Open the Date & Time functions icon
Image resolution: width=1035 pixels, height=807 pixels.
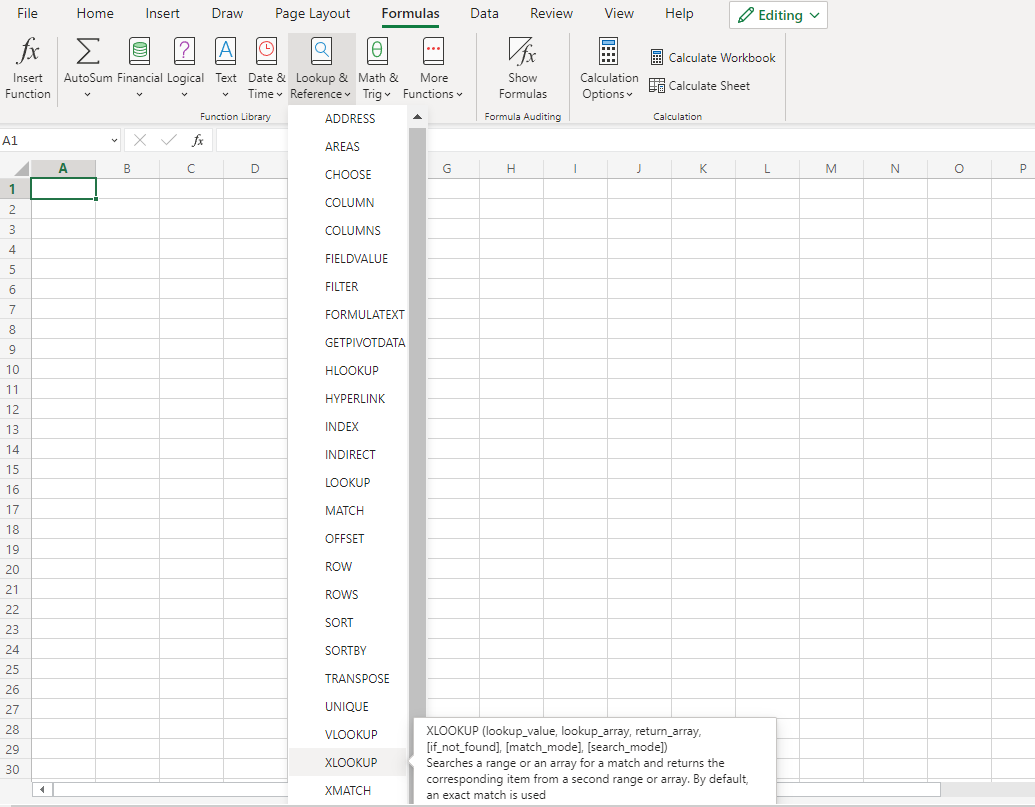tap(266, 53)
